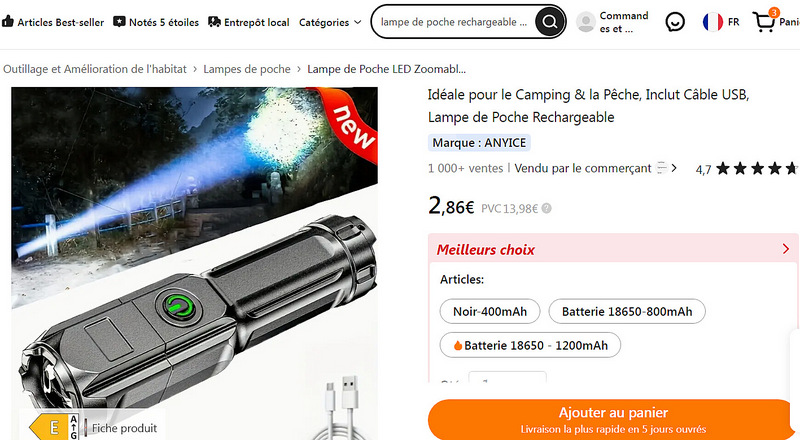Open the shopping cart icon

click(x=764, y=22)
